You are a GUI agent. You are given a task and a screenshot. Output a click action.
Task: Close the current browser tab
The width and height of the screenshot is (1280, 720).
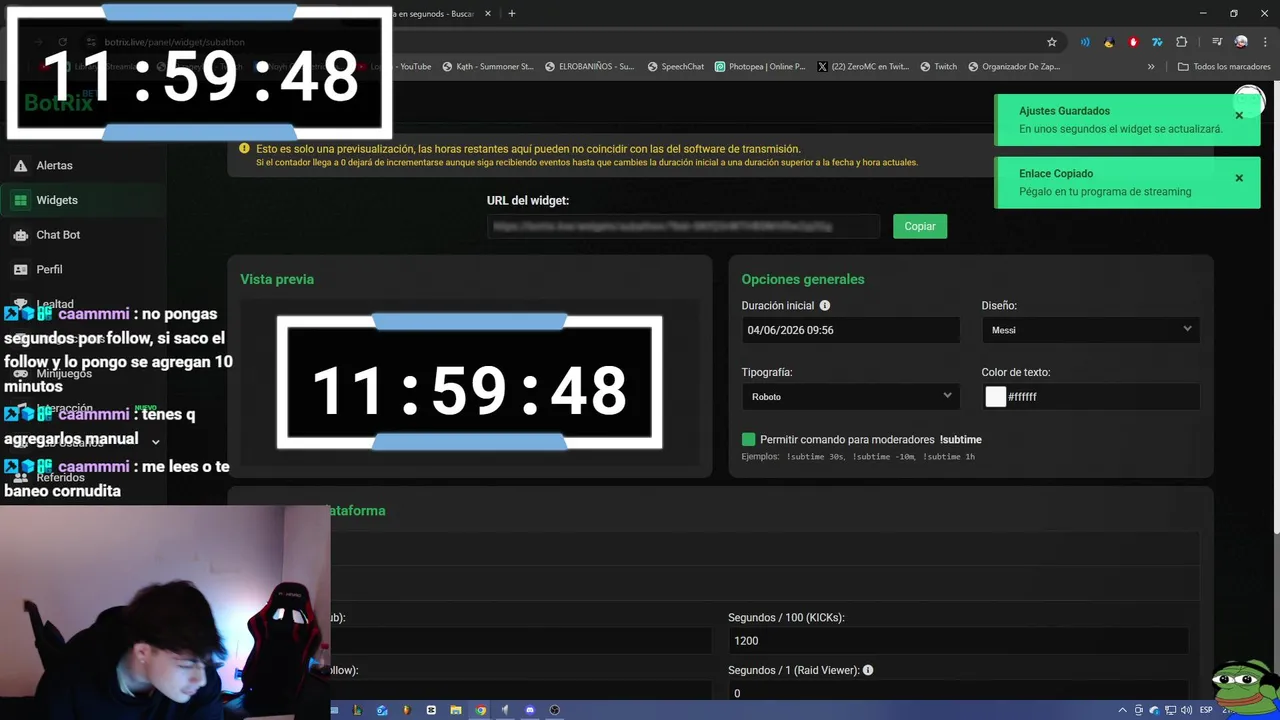click(x=487, y=14)
